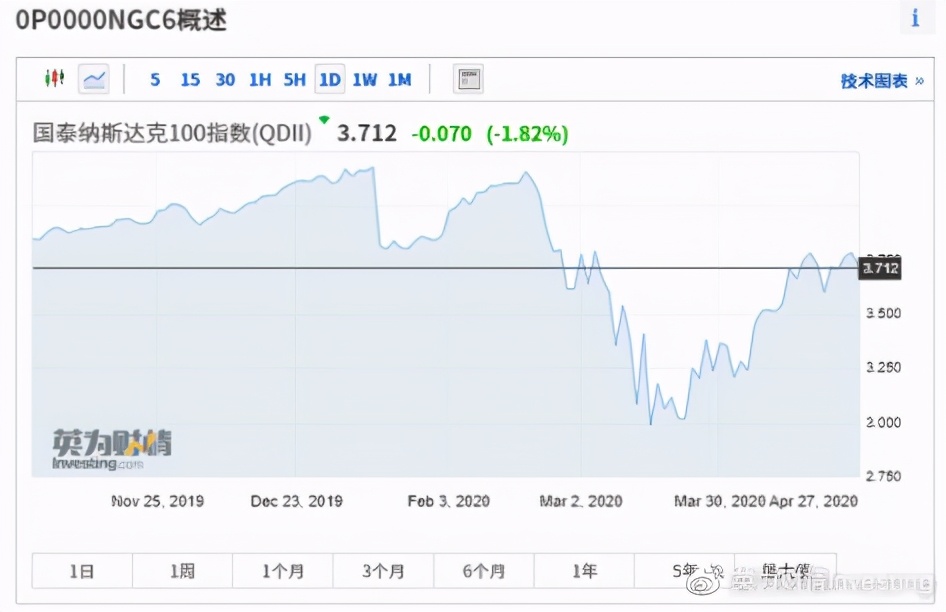Open 技术图表 technical charts link
946x612 pixels.
tap(872, 78)
